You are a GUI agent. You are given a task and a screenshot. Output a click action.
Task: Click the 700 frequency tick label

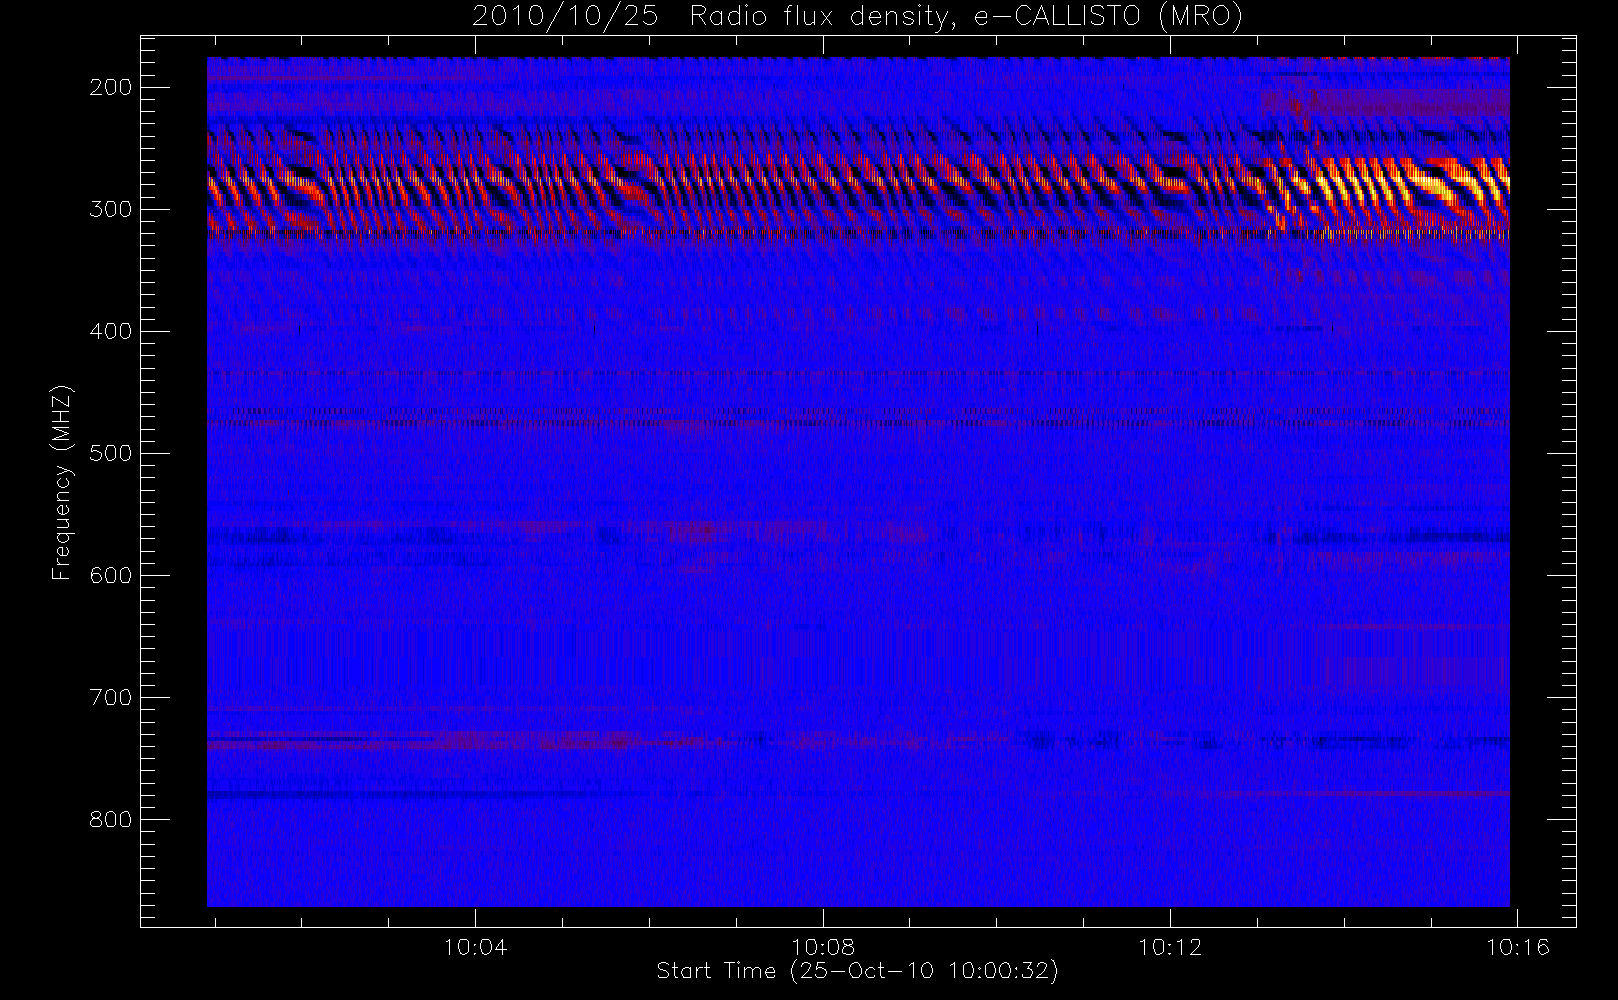pyautogui.click(x=110, y=697)
